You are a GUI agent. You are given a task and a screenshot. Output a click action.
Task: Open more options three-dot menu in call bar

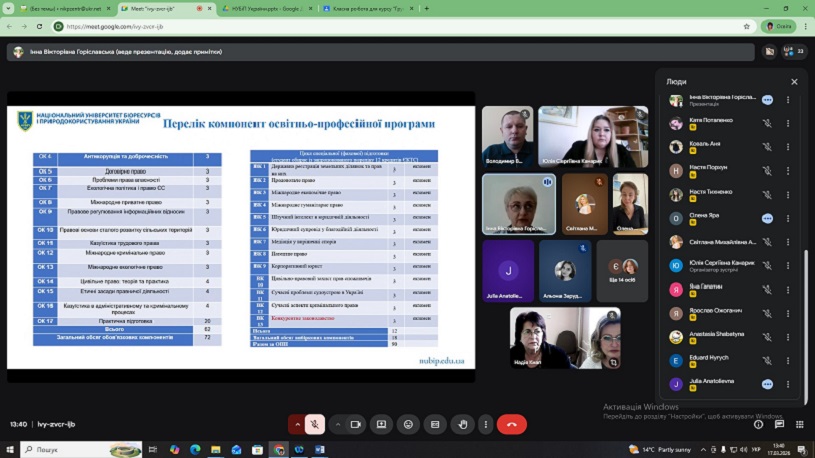(x=485, y=425)
